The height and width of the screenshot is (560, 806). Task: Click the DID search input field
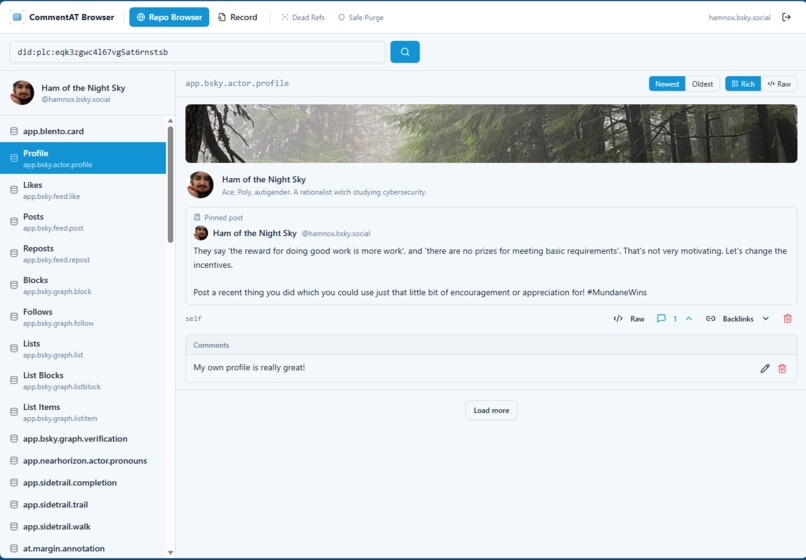coord(197,52)
